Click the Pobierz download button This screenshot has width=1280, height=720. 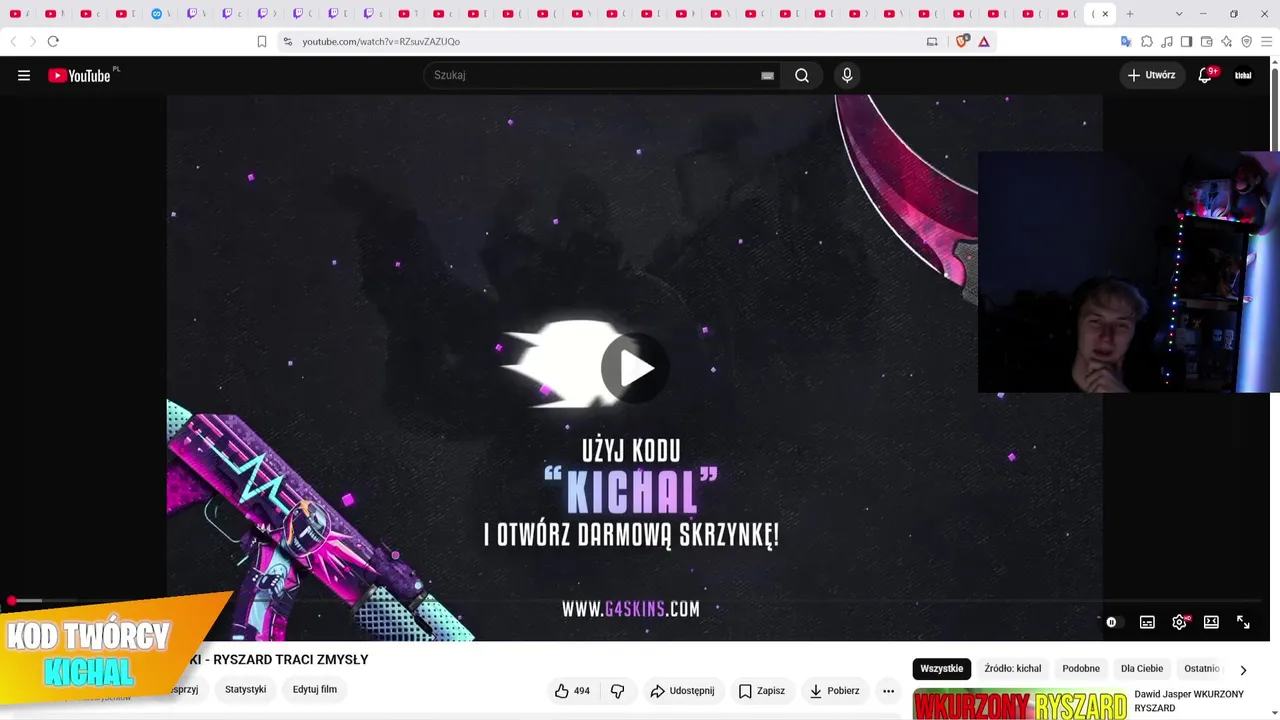pos(834,691)
